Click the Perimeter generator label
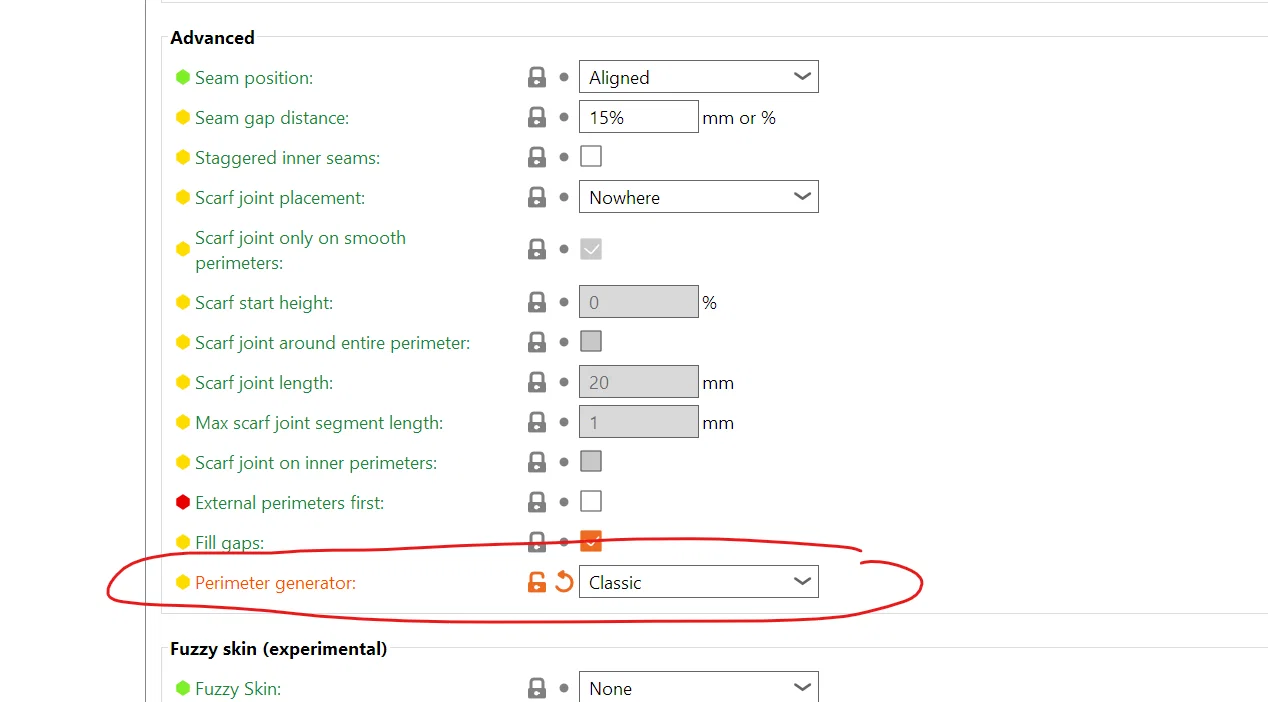 pos(275,583)
